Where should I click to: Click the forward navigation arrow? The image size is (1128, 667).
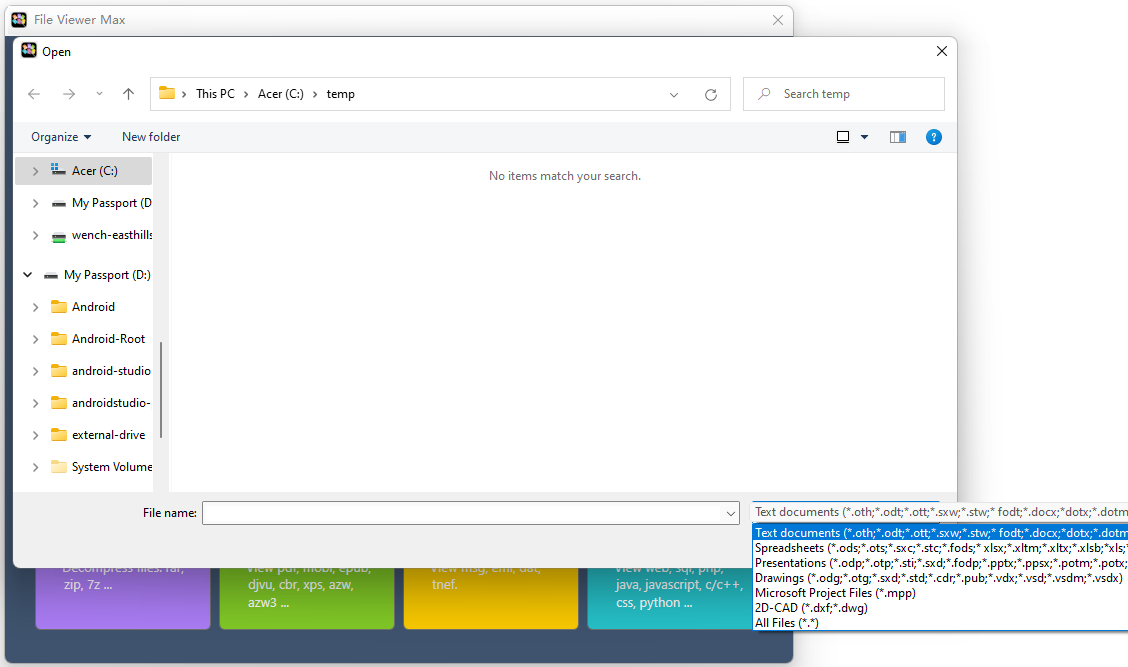68,93
